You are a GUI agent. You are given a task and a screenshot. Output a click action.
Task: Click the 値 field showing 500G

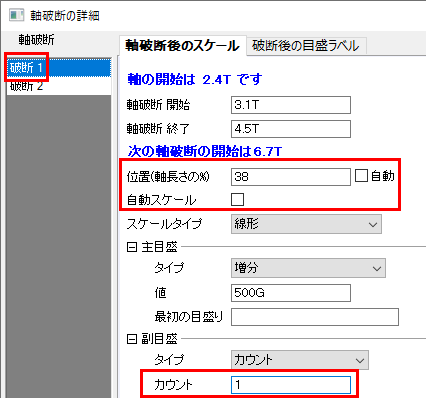coord(291,293)
